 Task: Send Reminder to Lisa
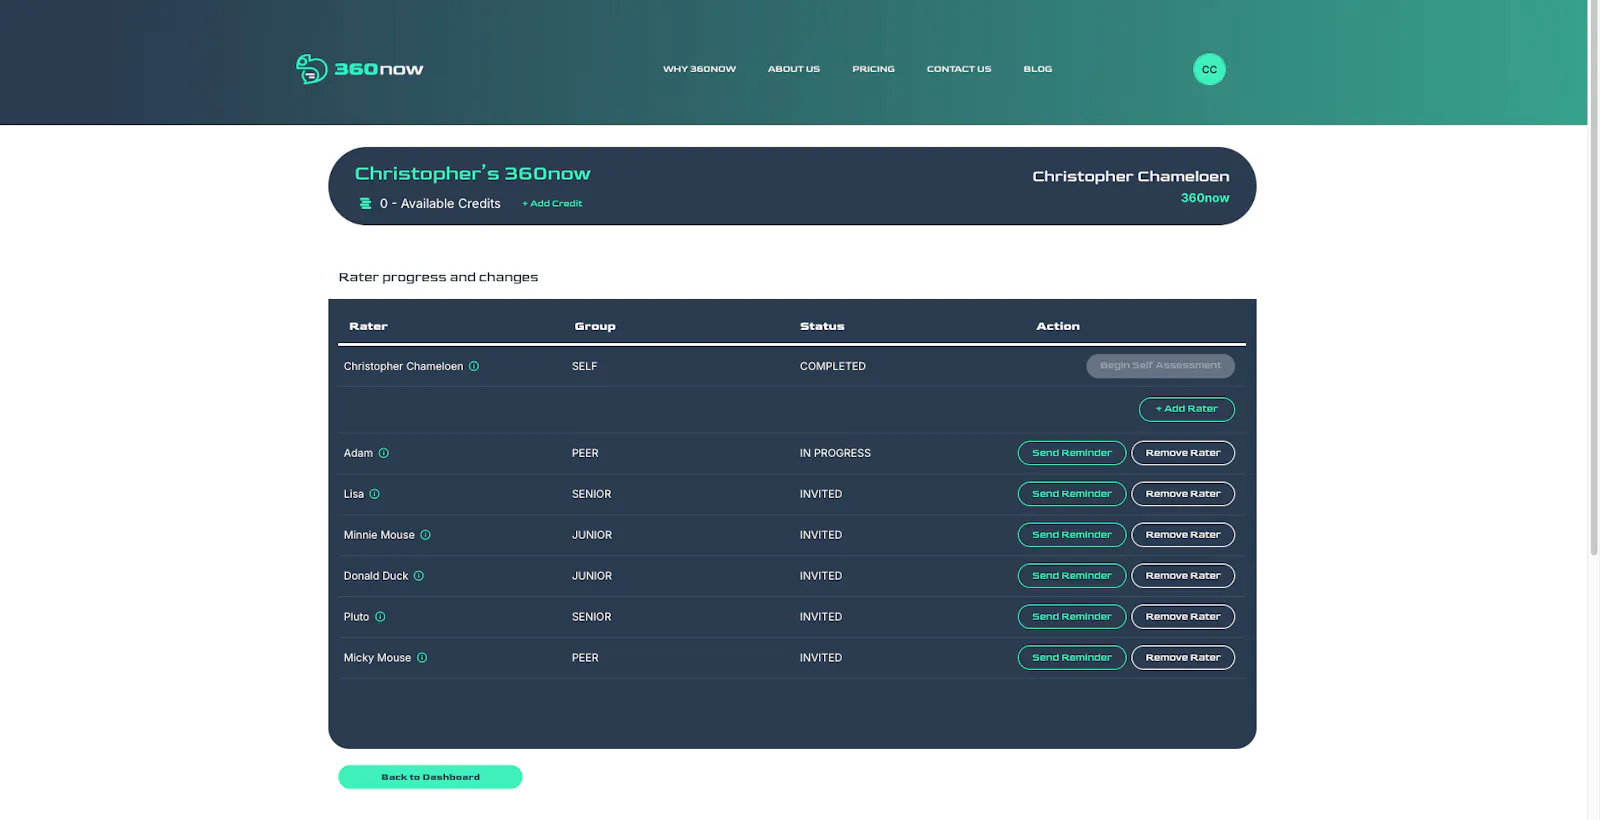[1072, 494]
